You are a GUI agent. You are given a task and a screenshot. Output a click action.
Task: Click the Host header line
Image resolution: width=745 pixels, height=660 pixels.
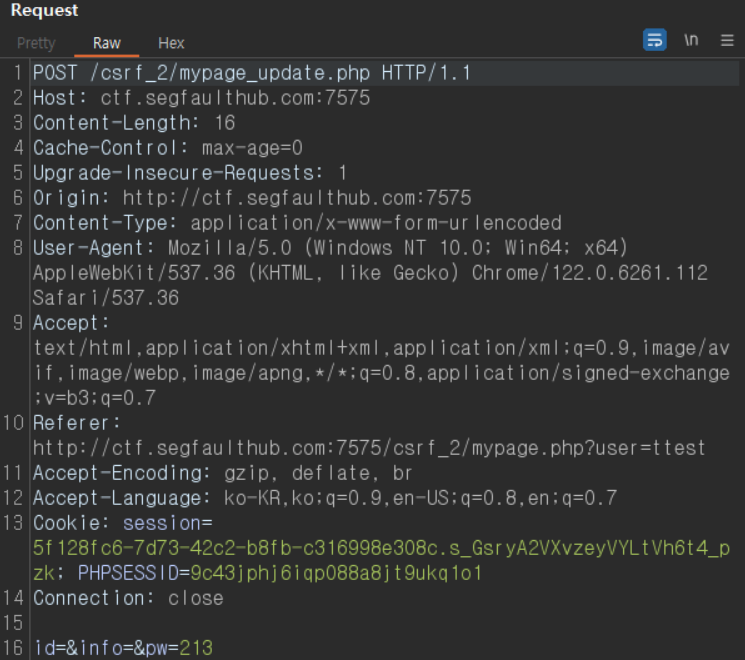201,98
